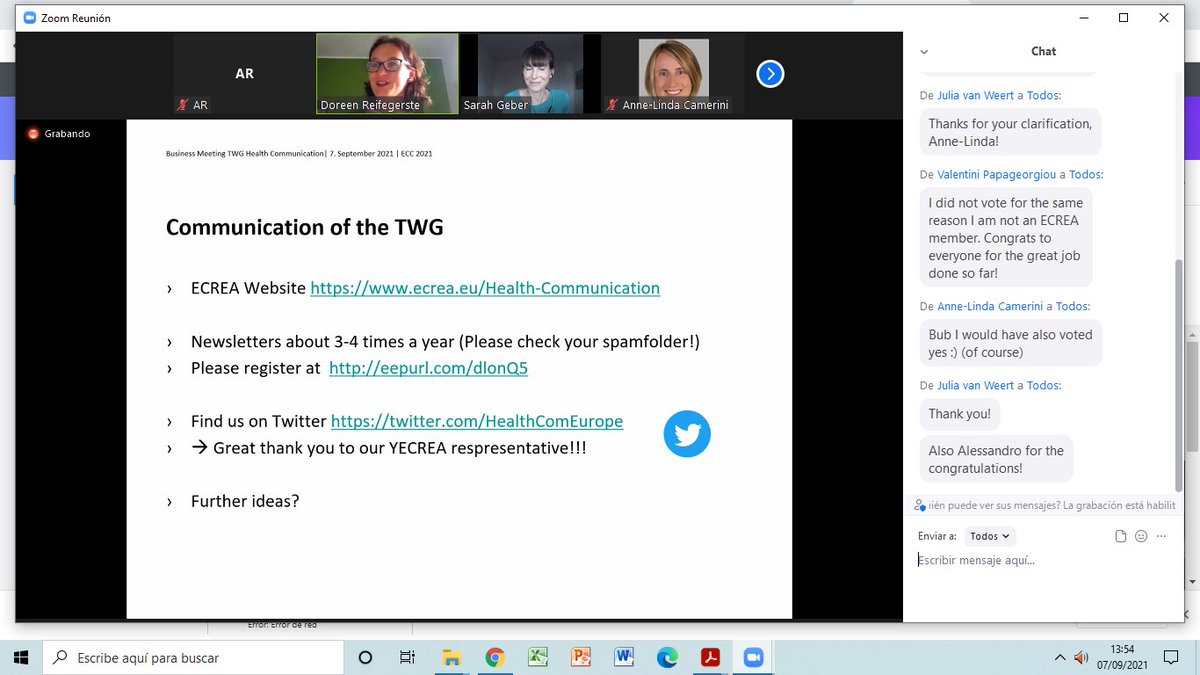Click the 'I did not vote' chat message
The width and height of the screenshot is (1200, 675).
point(1005,238)
